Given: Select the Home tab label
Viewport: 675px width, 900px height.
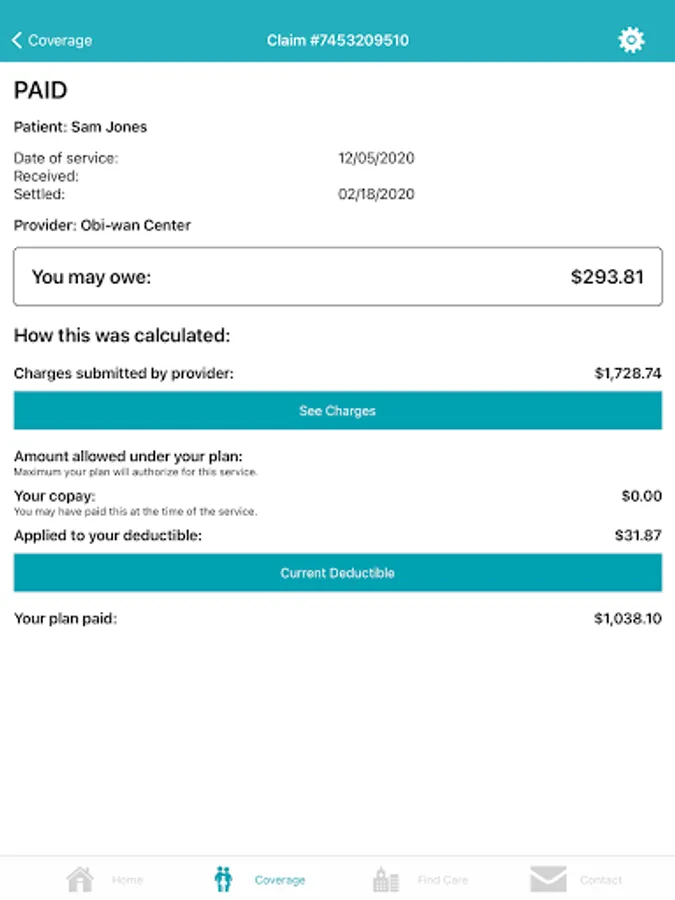Looking at the screenshot, I should click(x=127, y=880).
